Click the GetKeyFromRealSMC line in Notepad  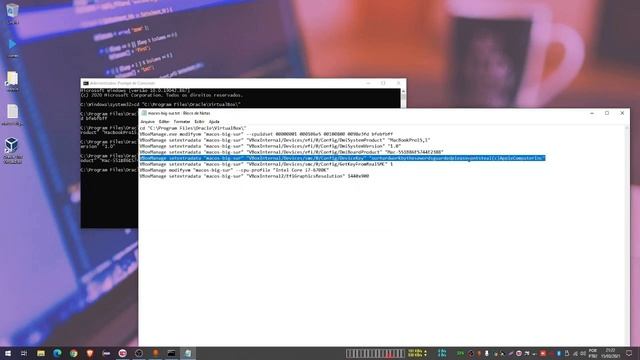pos(266,164)
